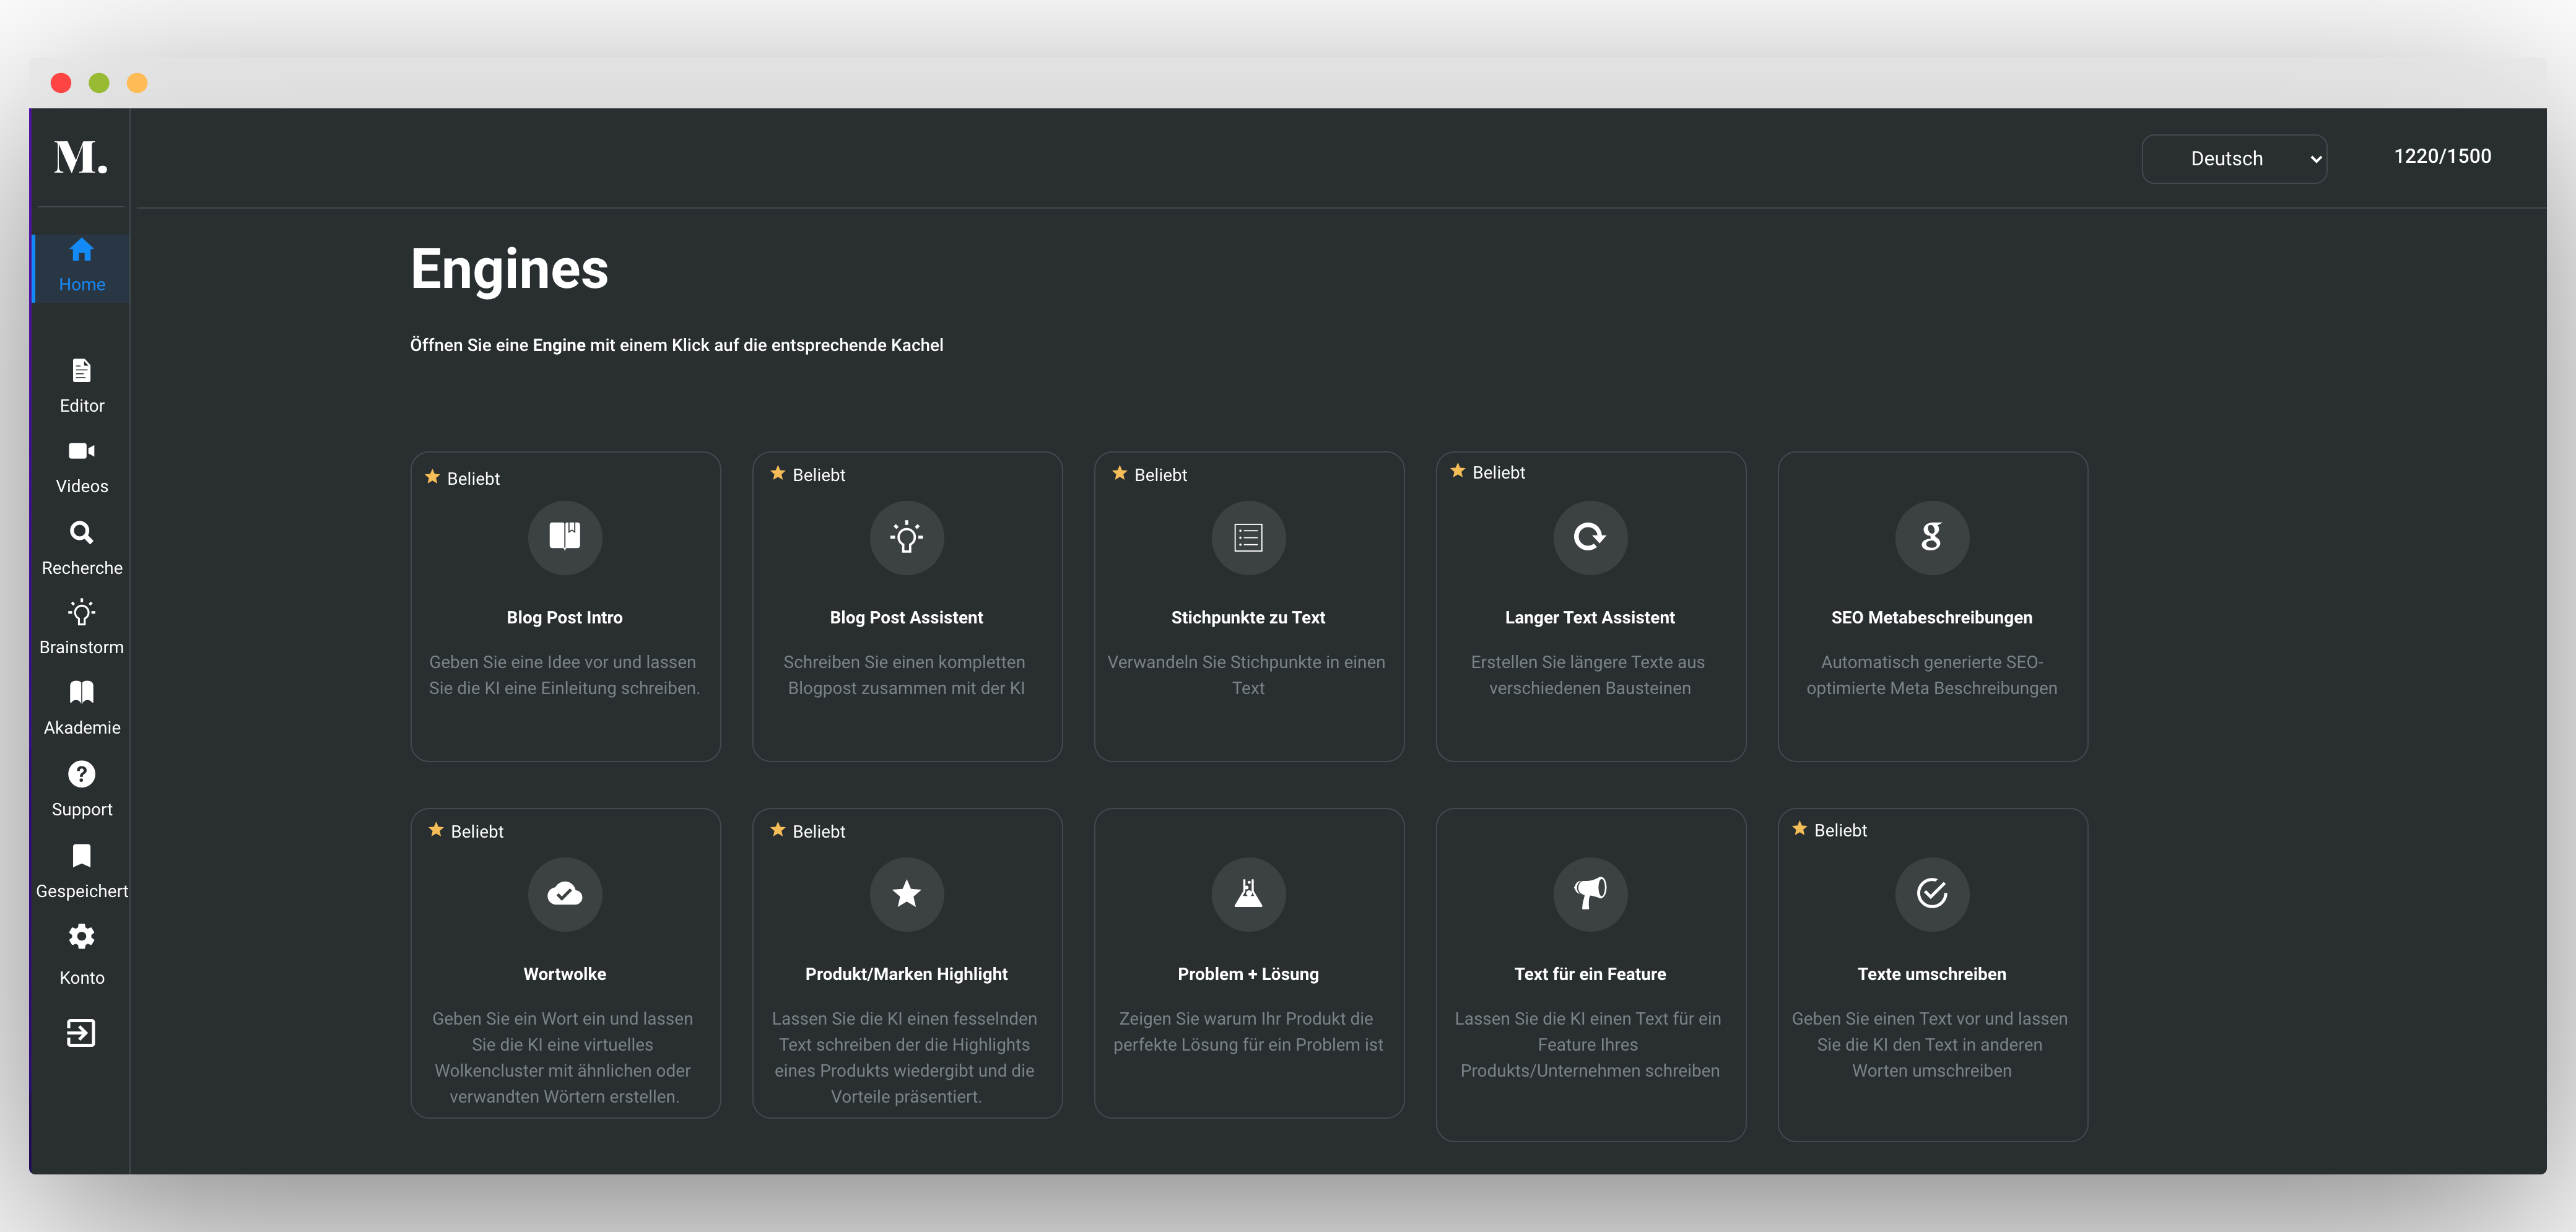Select the Text für ein Feature megaphone icon
The width and height of the screenshot is (2576, 1232).
click(1590, 893)
